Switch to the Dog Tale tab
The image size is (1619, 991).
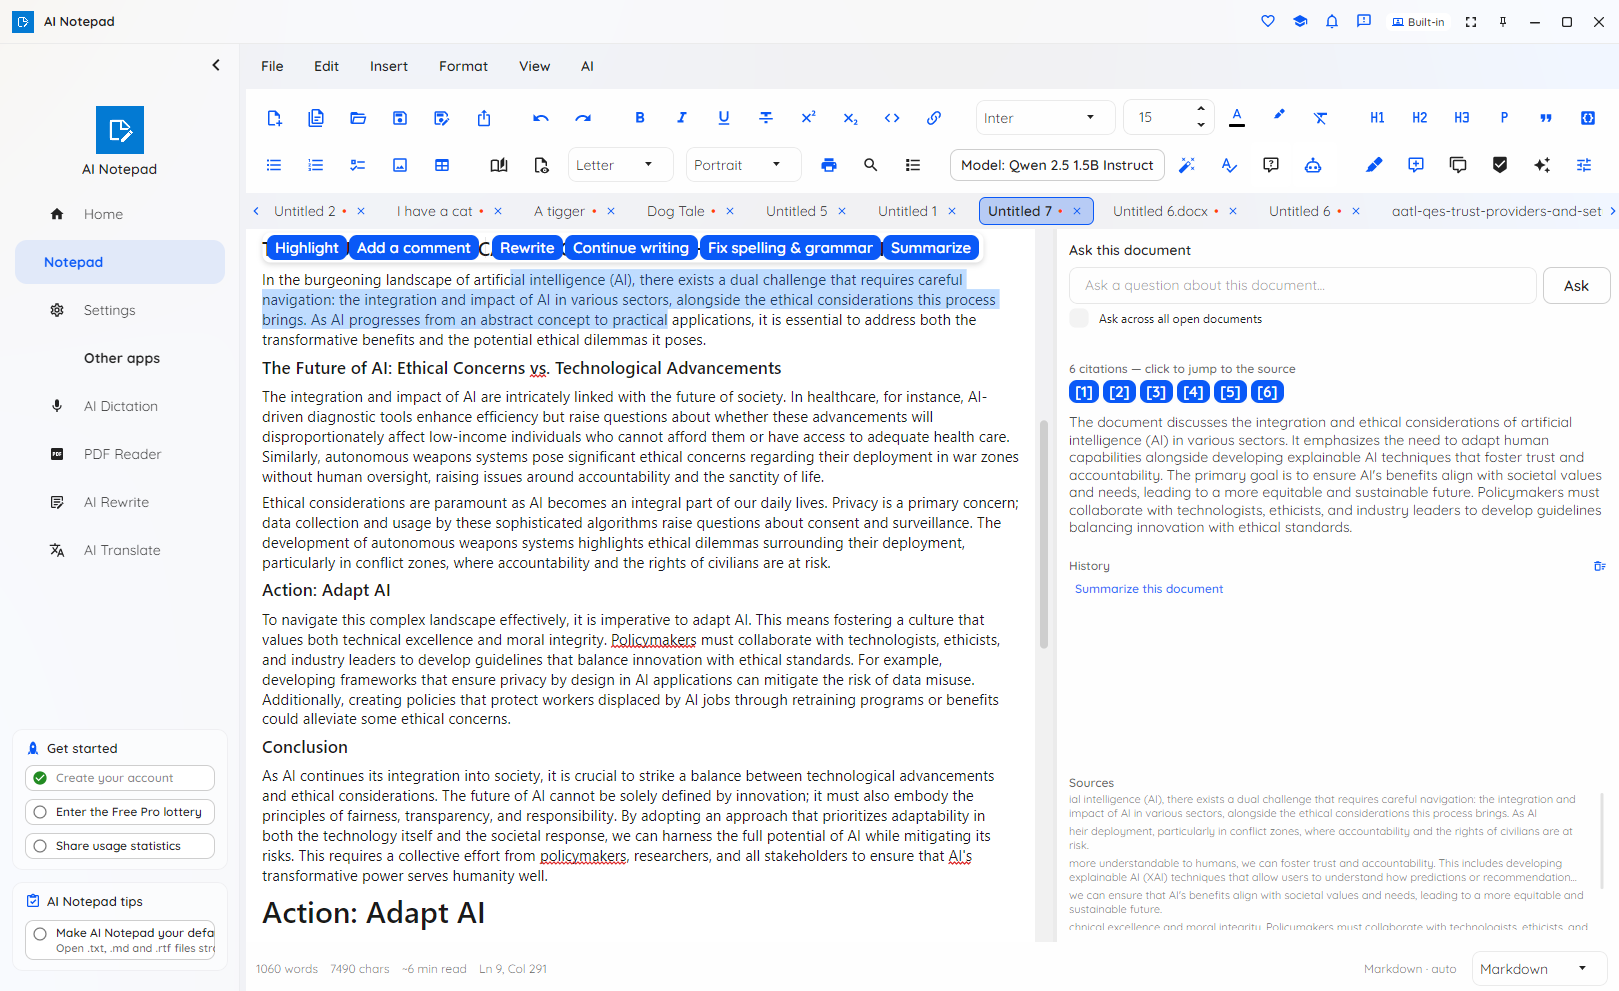pyautogui.click(x=676, y=211)
